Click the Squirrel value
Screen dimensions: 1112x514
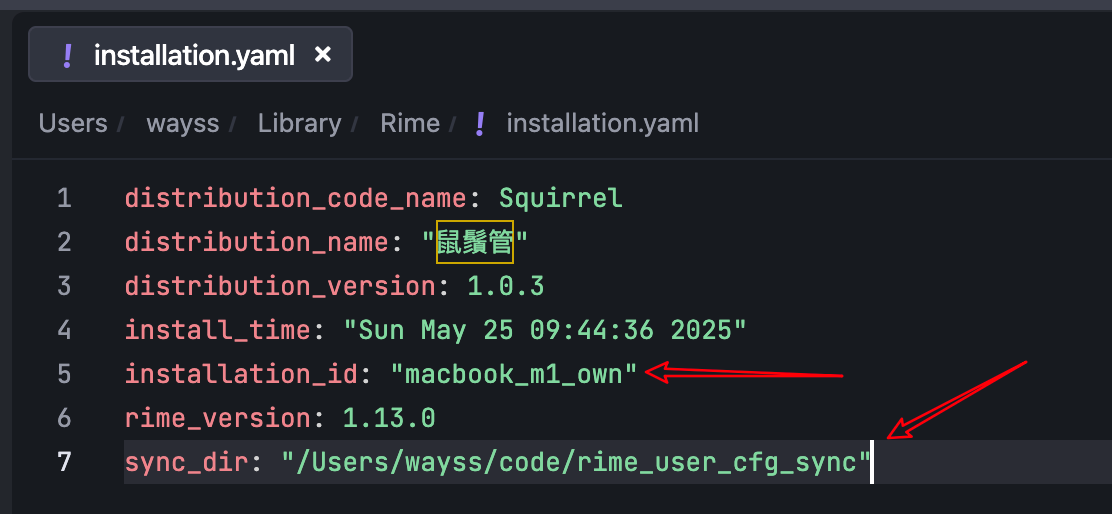[x=561, y=198]
